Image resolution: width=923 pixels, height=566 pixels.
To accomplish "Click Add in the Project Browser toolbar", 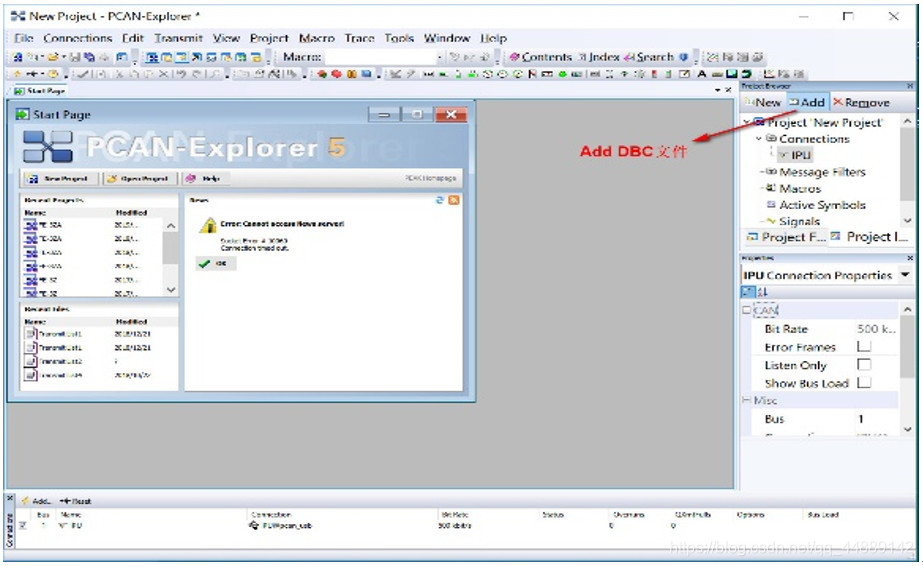I will tap(807, 102).
